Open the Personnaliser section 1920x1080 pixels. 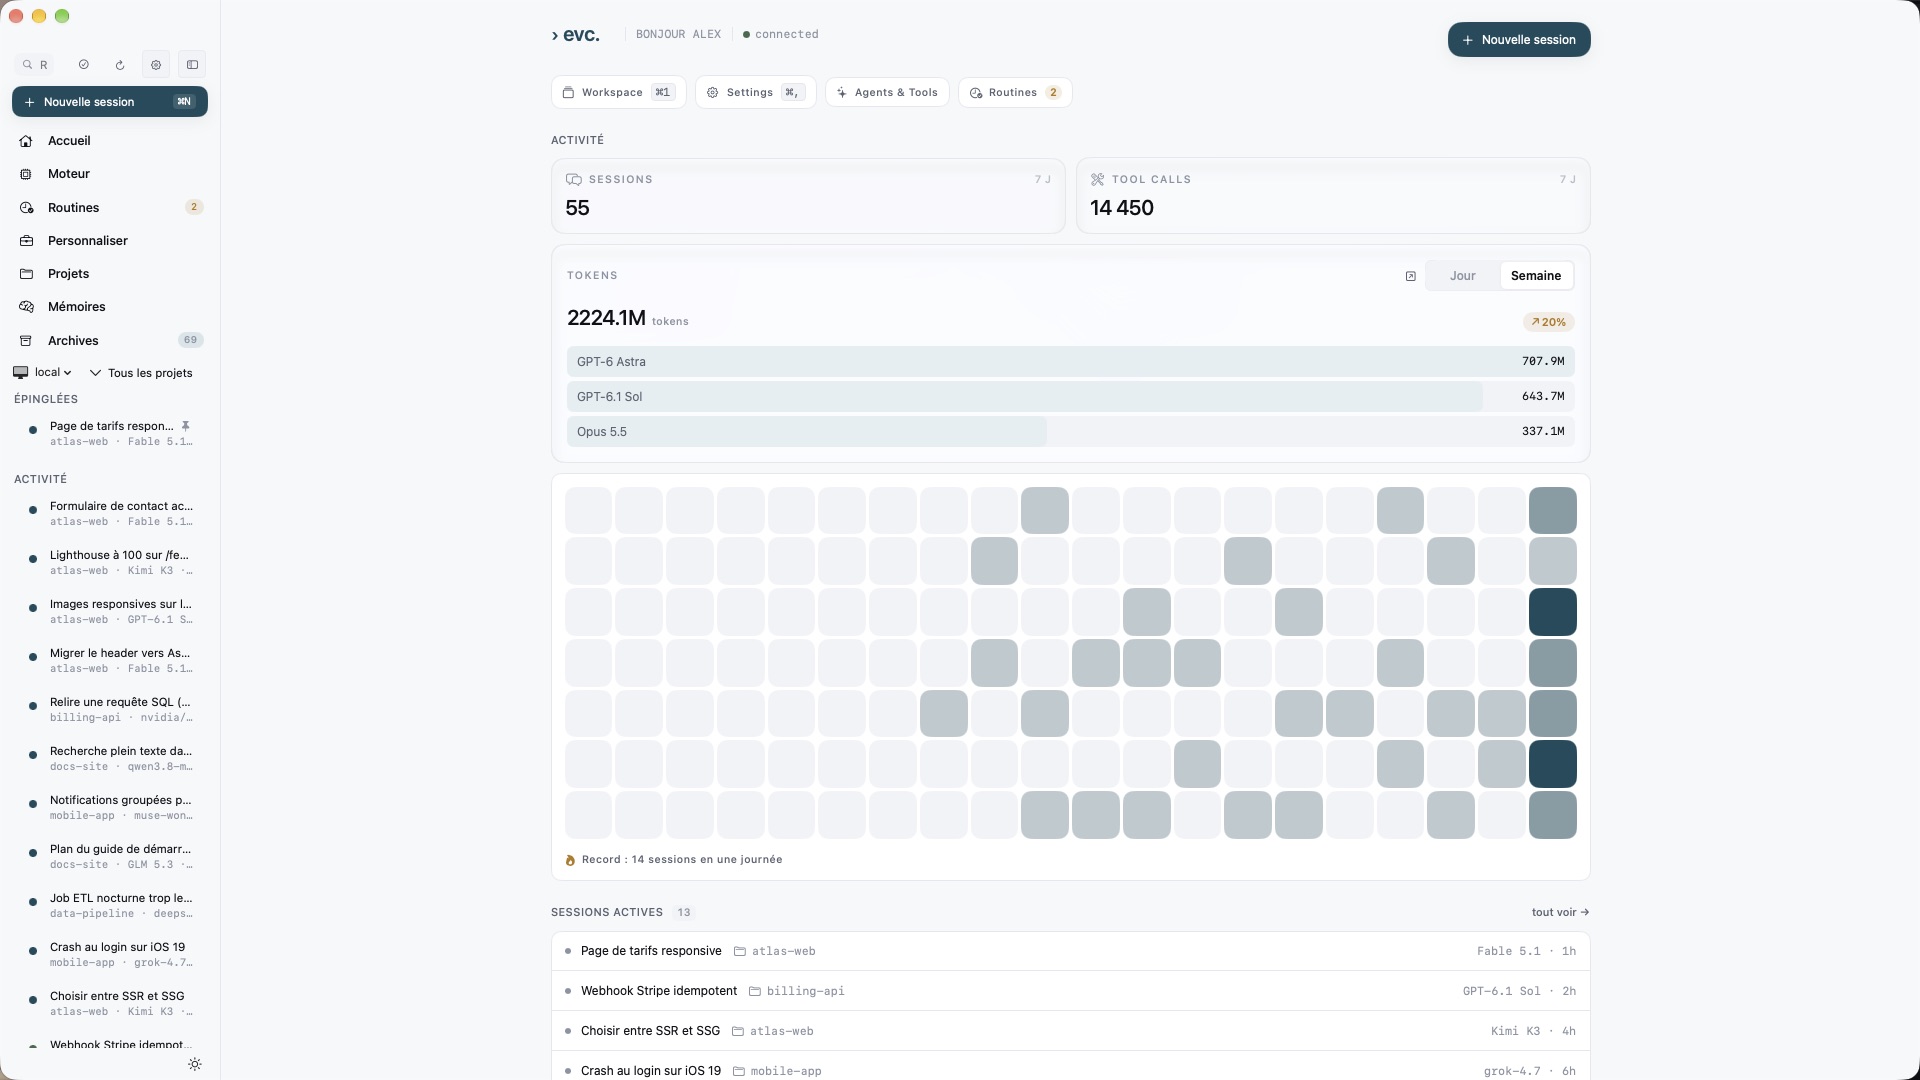(110, 241)
